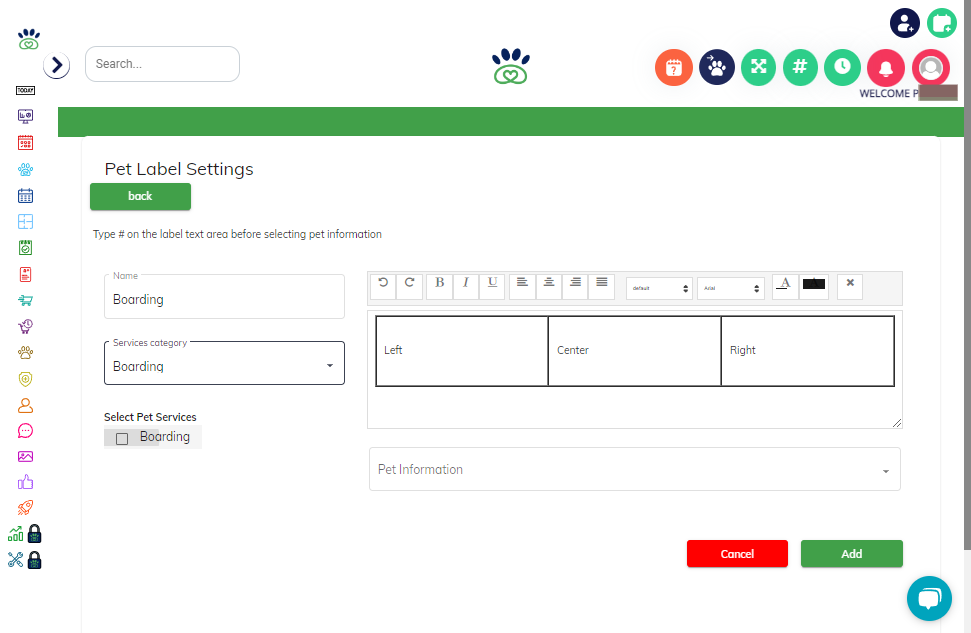971x633 pixels.
Task: Click the orange calendar question icon
Action: pyautogui.click(x=674, y=67)
